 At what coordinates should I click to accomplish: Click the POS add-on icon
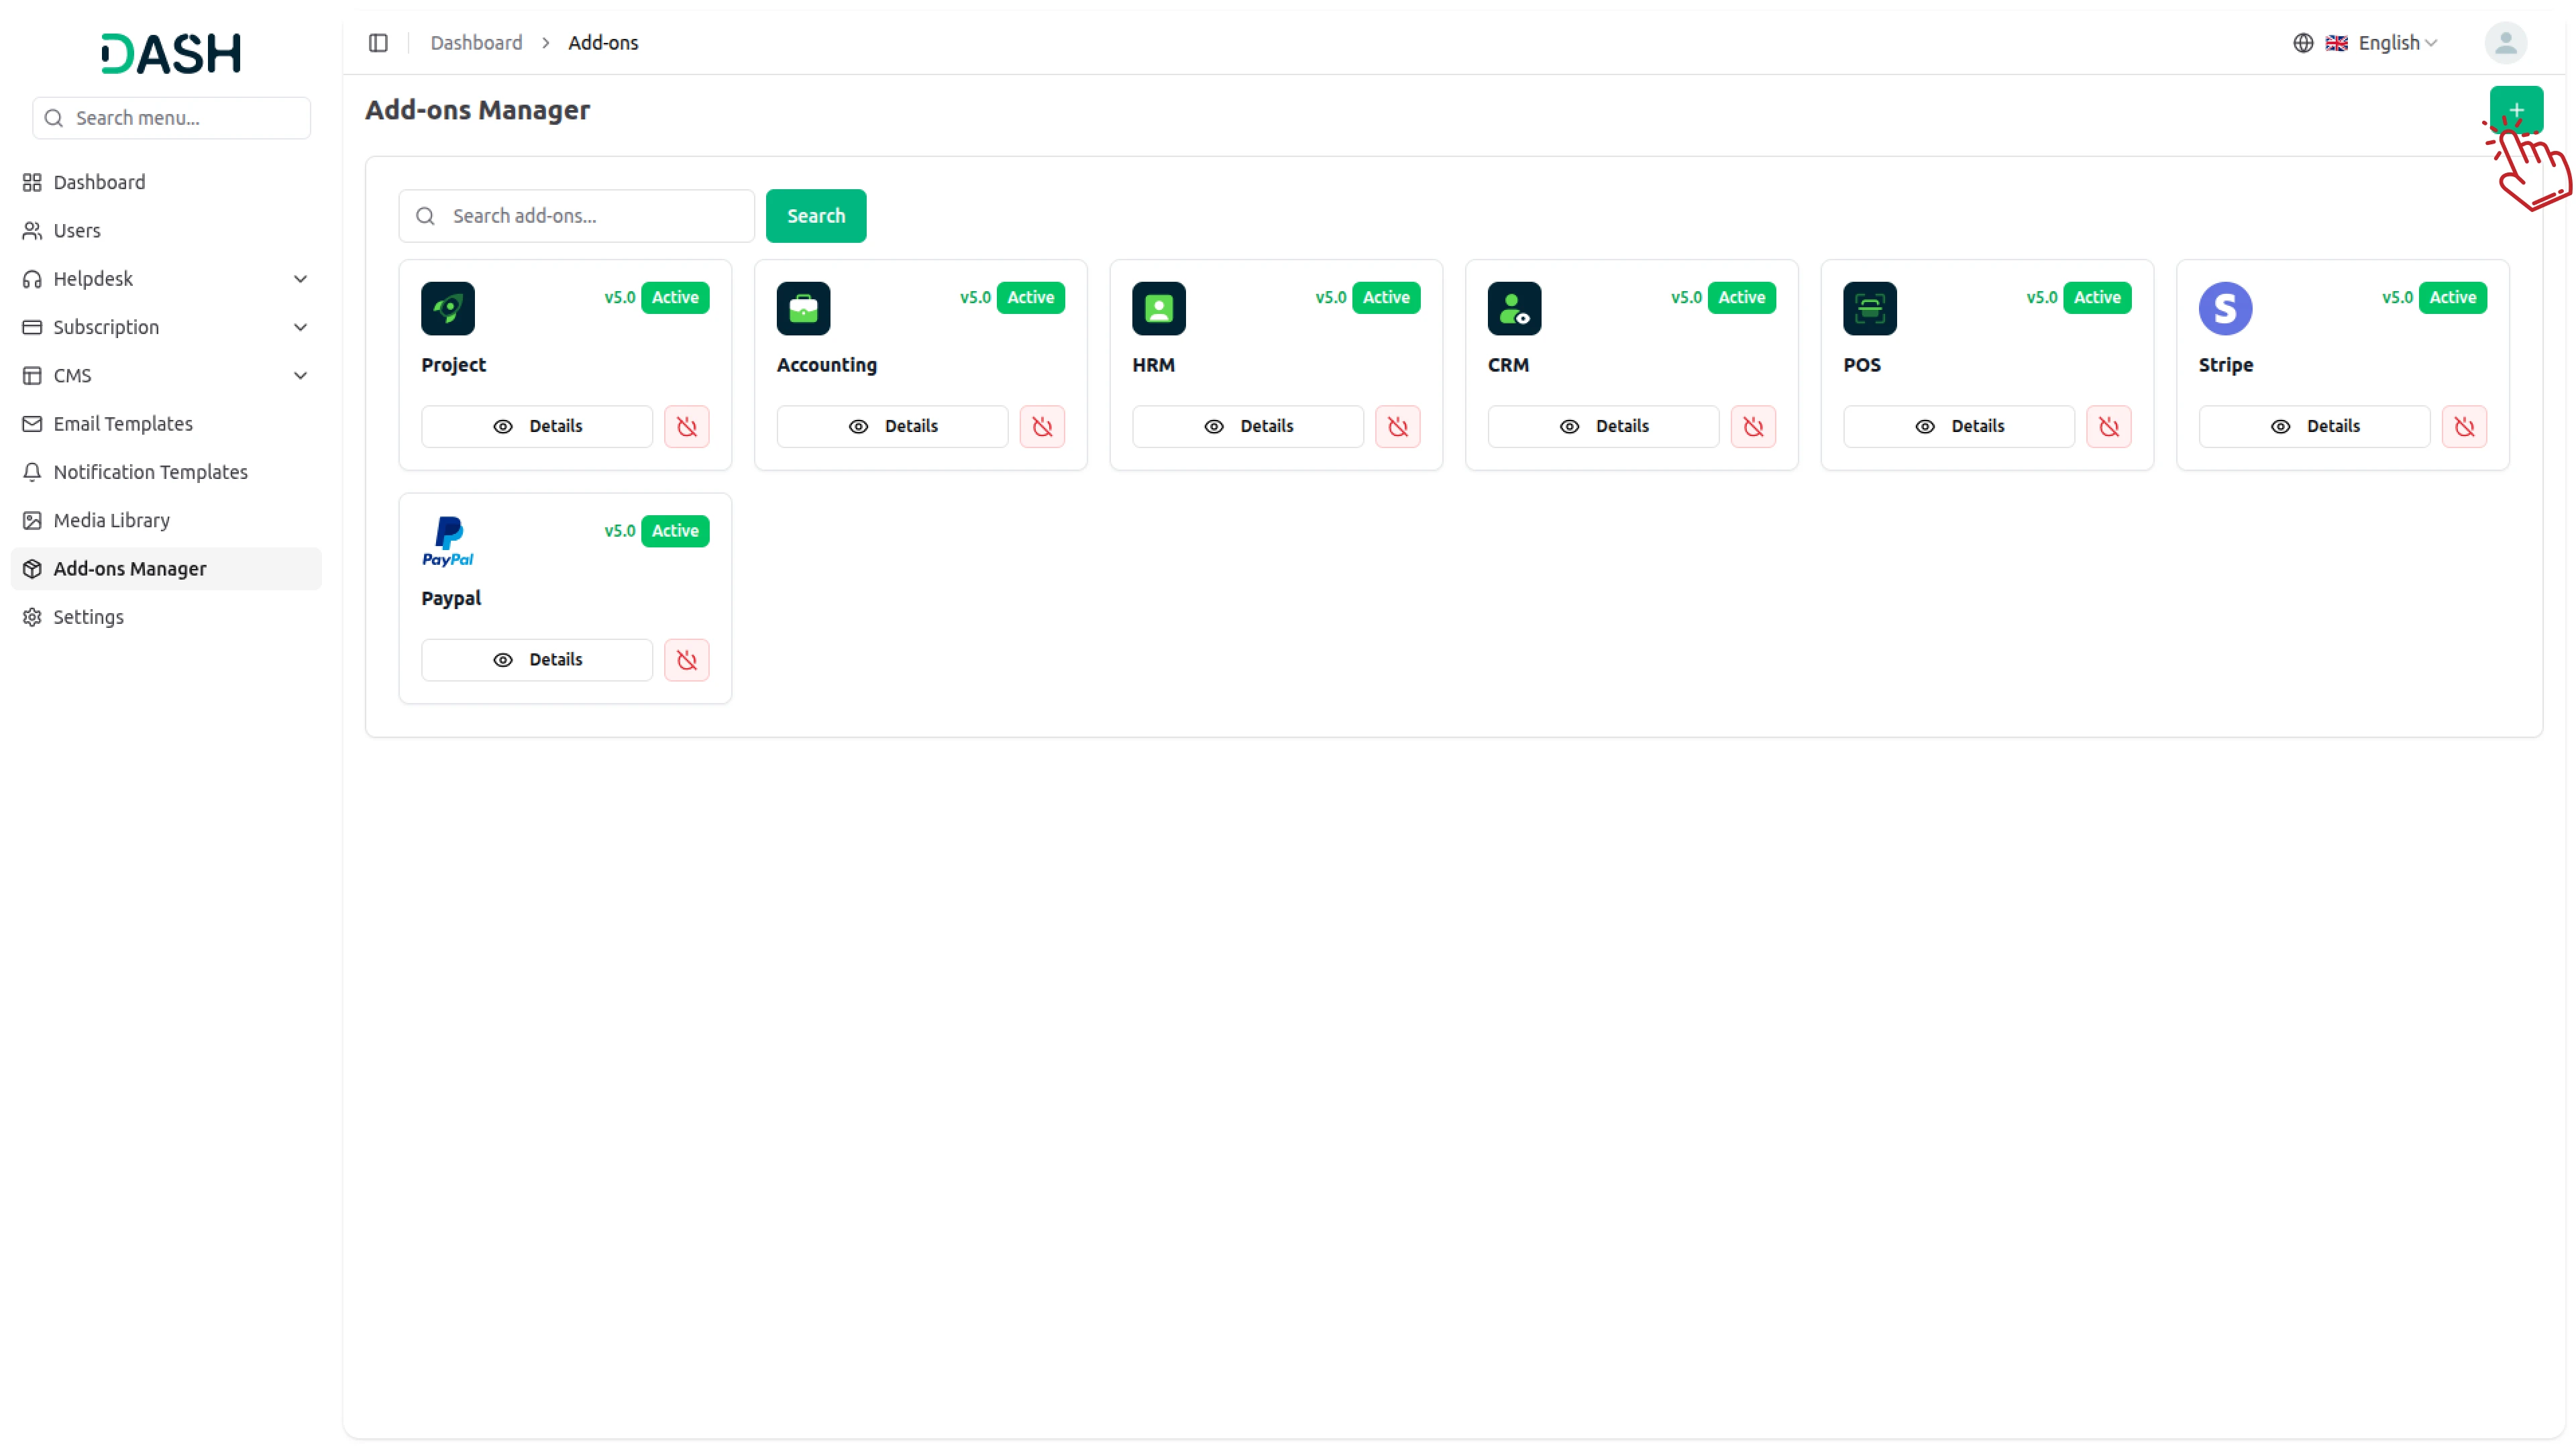(x=1869, y=308)
